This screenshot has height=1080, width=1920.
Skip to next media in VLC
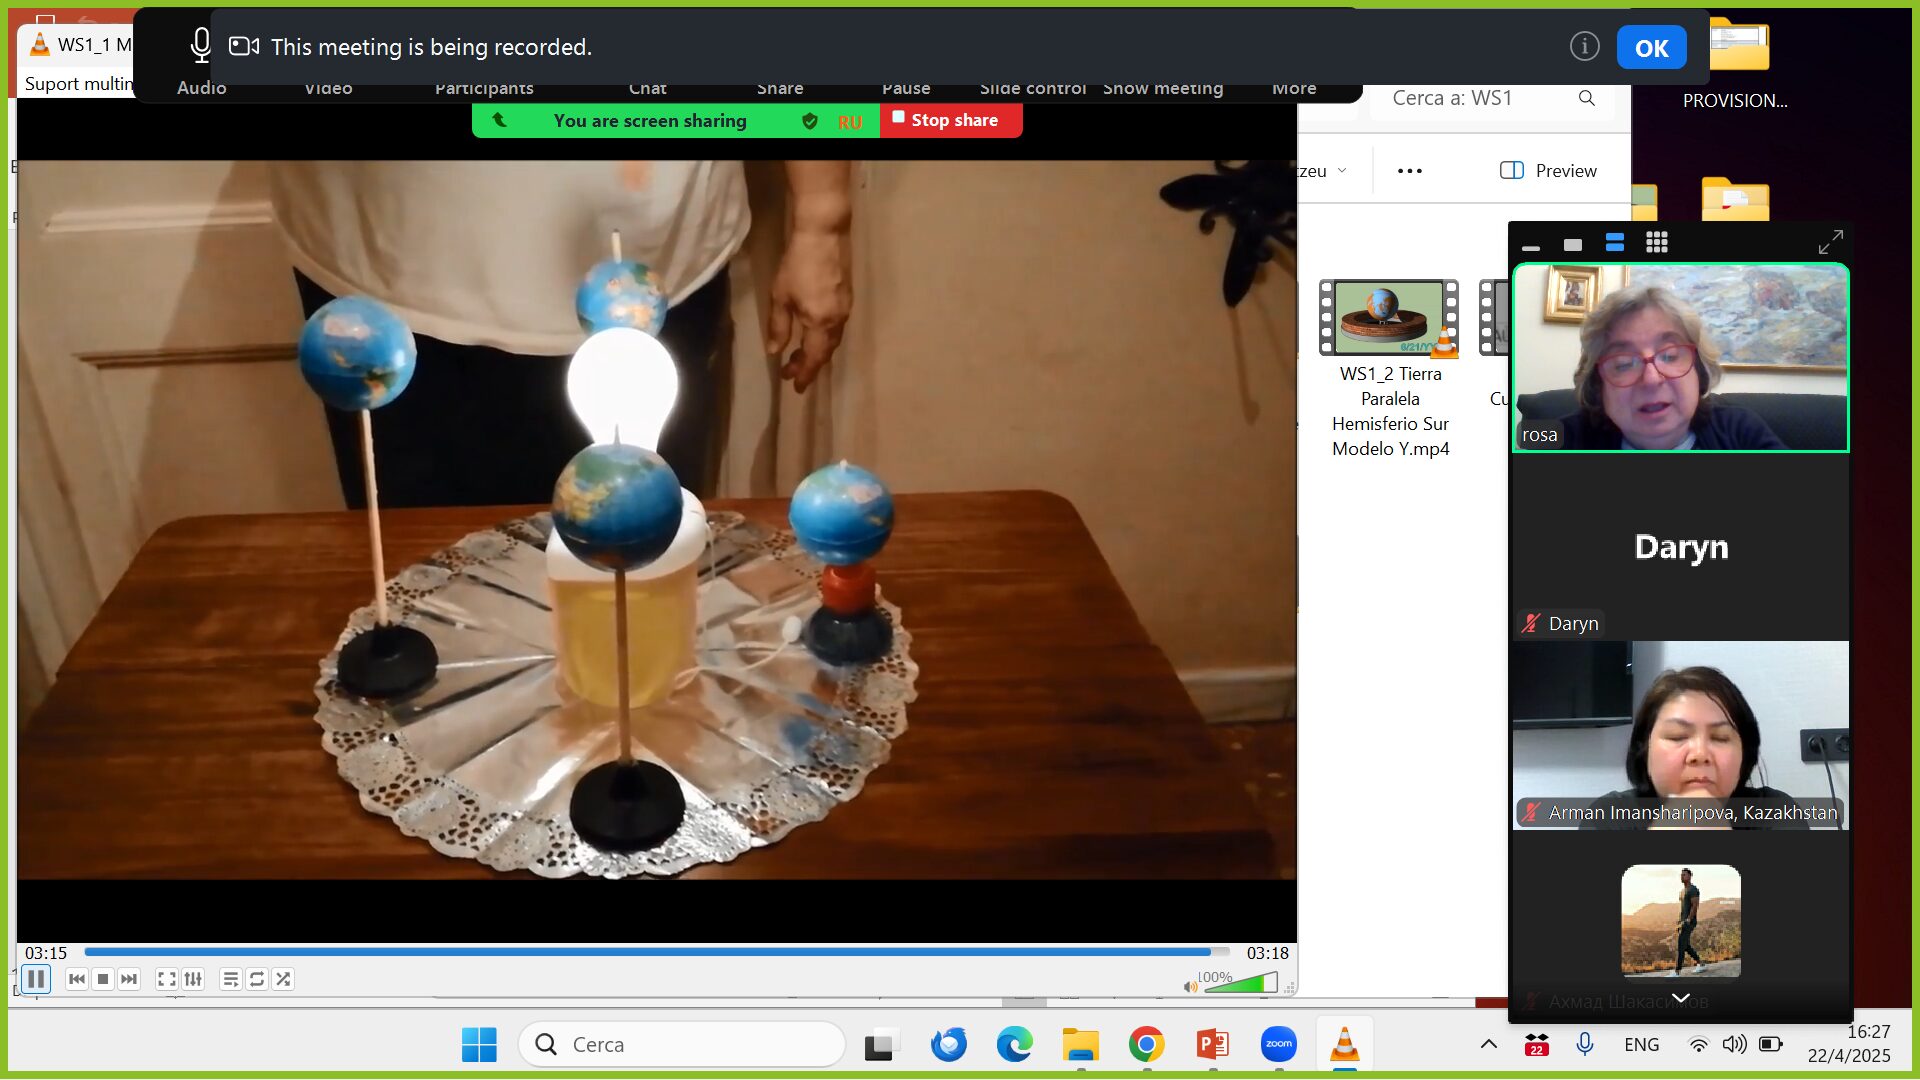[x=129, y=979]
